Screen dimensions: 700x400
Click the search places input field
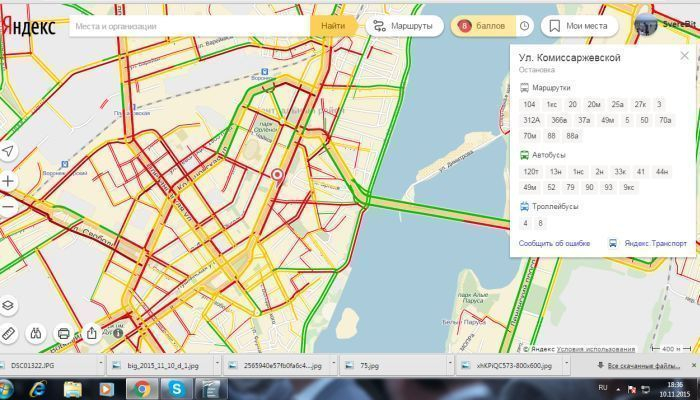[x=188, y=25]
